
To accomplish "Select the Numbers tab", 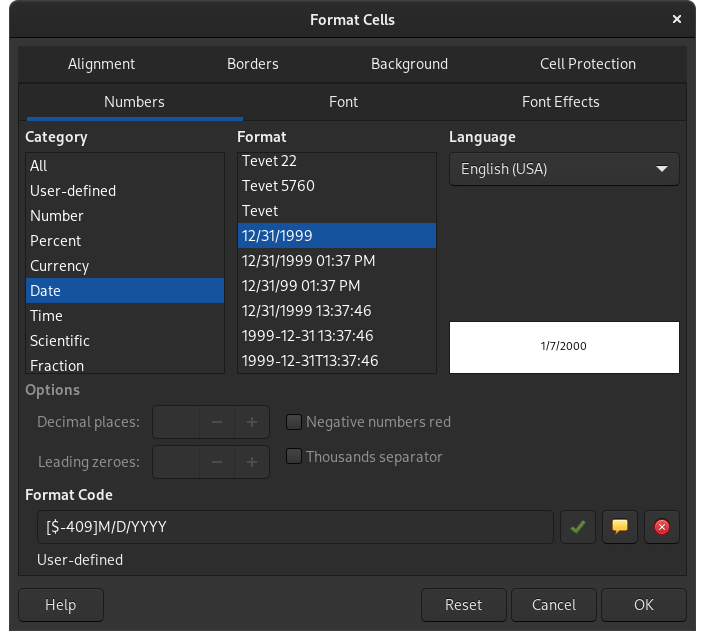I will coord(134,102).
